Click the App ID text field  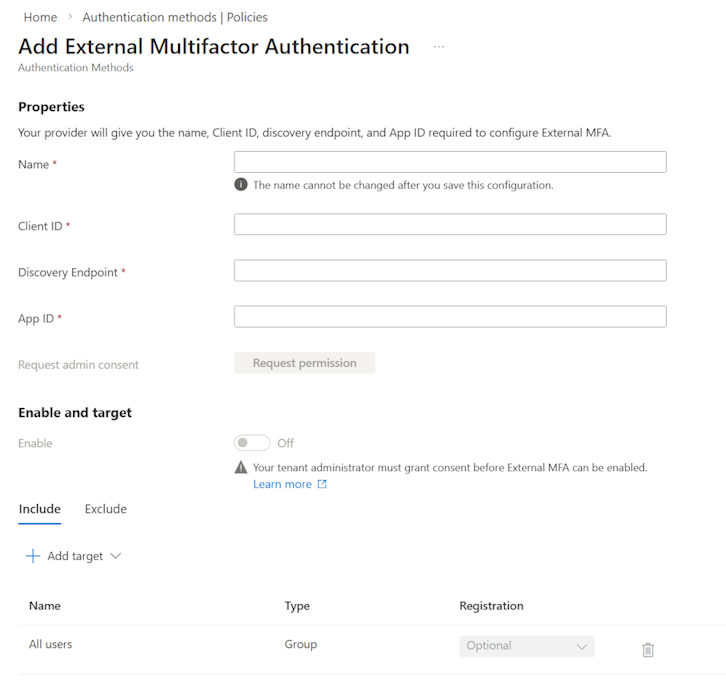click(x=450, y=317)
